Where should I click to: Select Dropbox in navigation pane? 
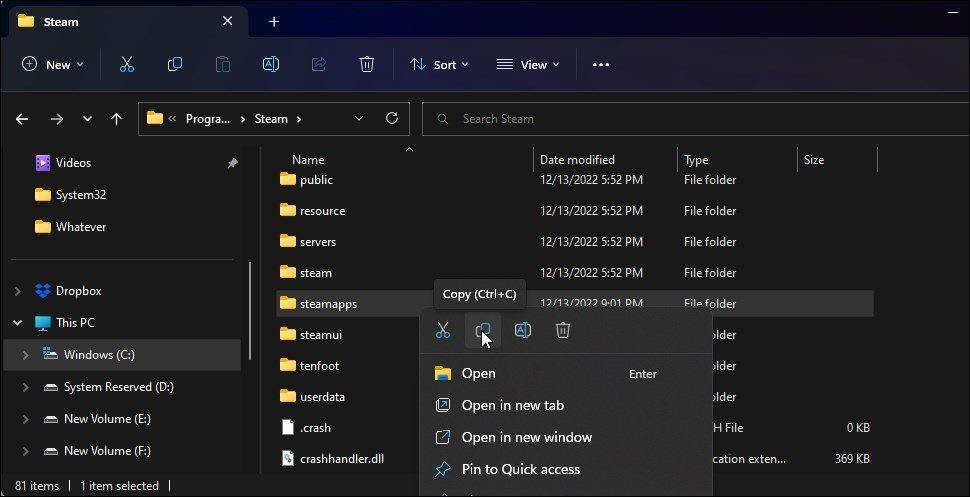(78, 291)
